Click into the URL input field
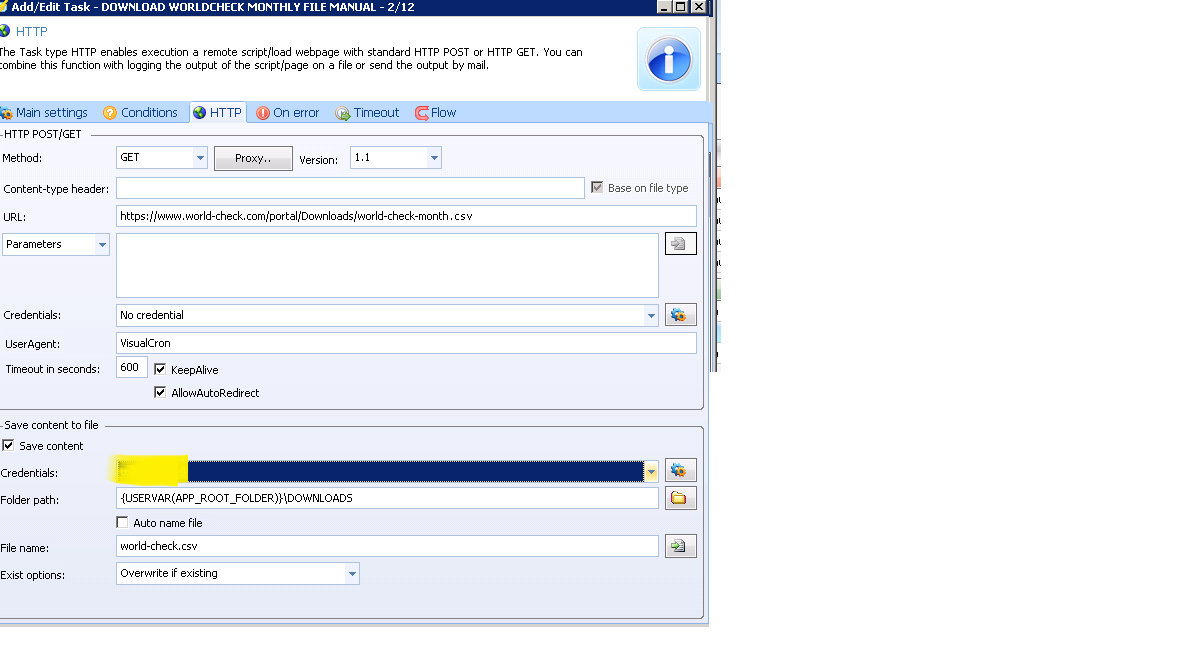Image resolution: width=1192 pixels, height=645 pixels. (x=405, y=216)
